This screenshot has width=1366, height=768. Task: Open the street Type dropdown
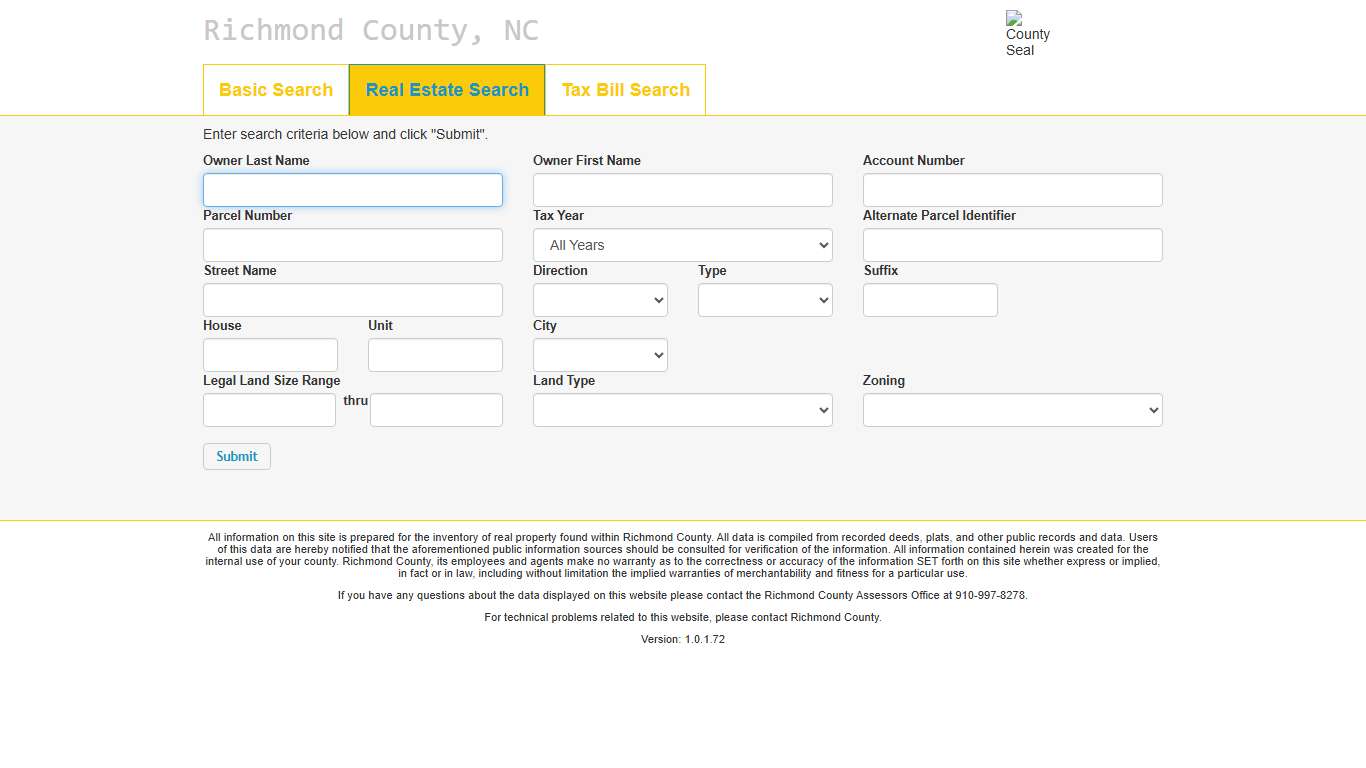pos(765,300)
